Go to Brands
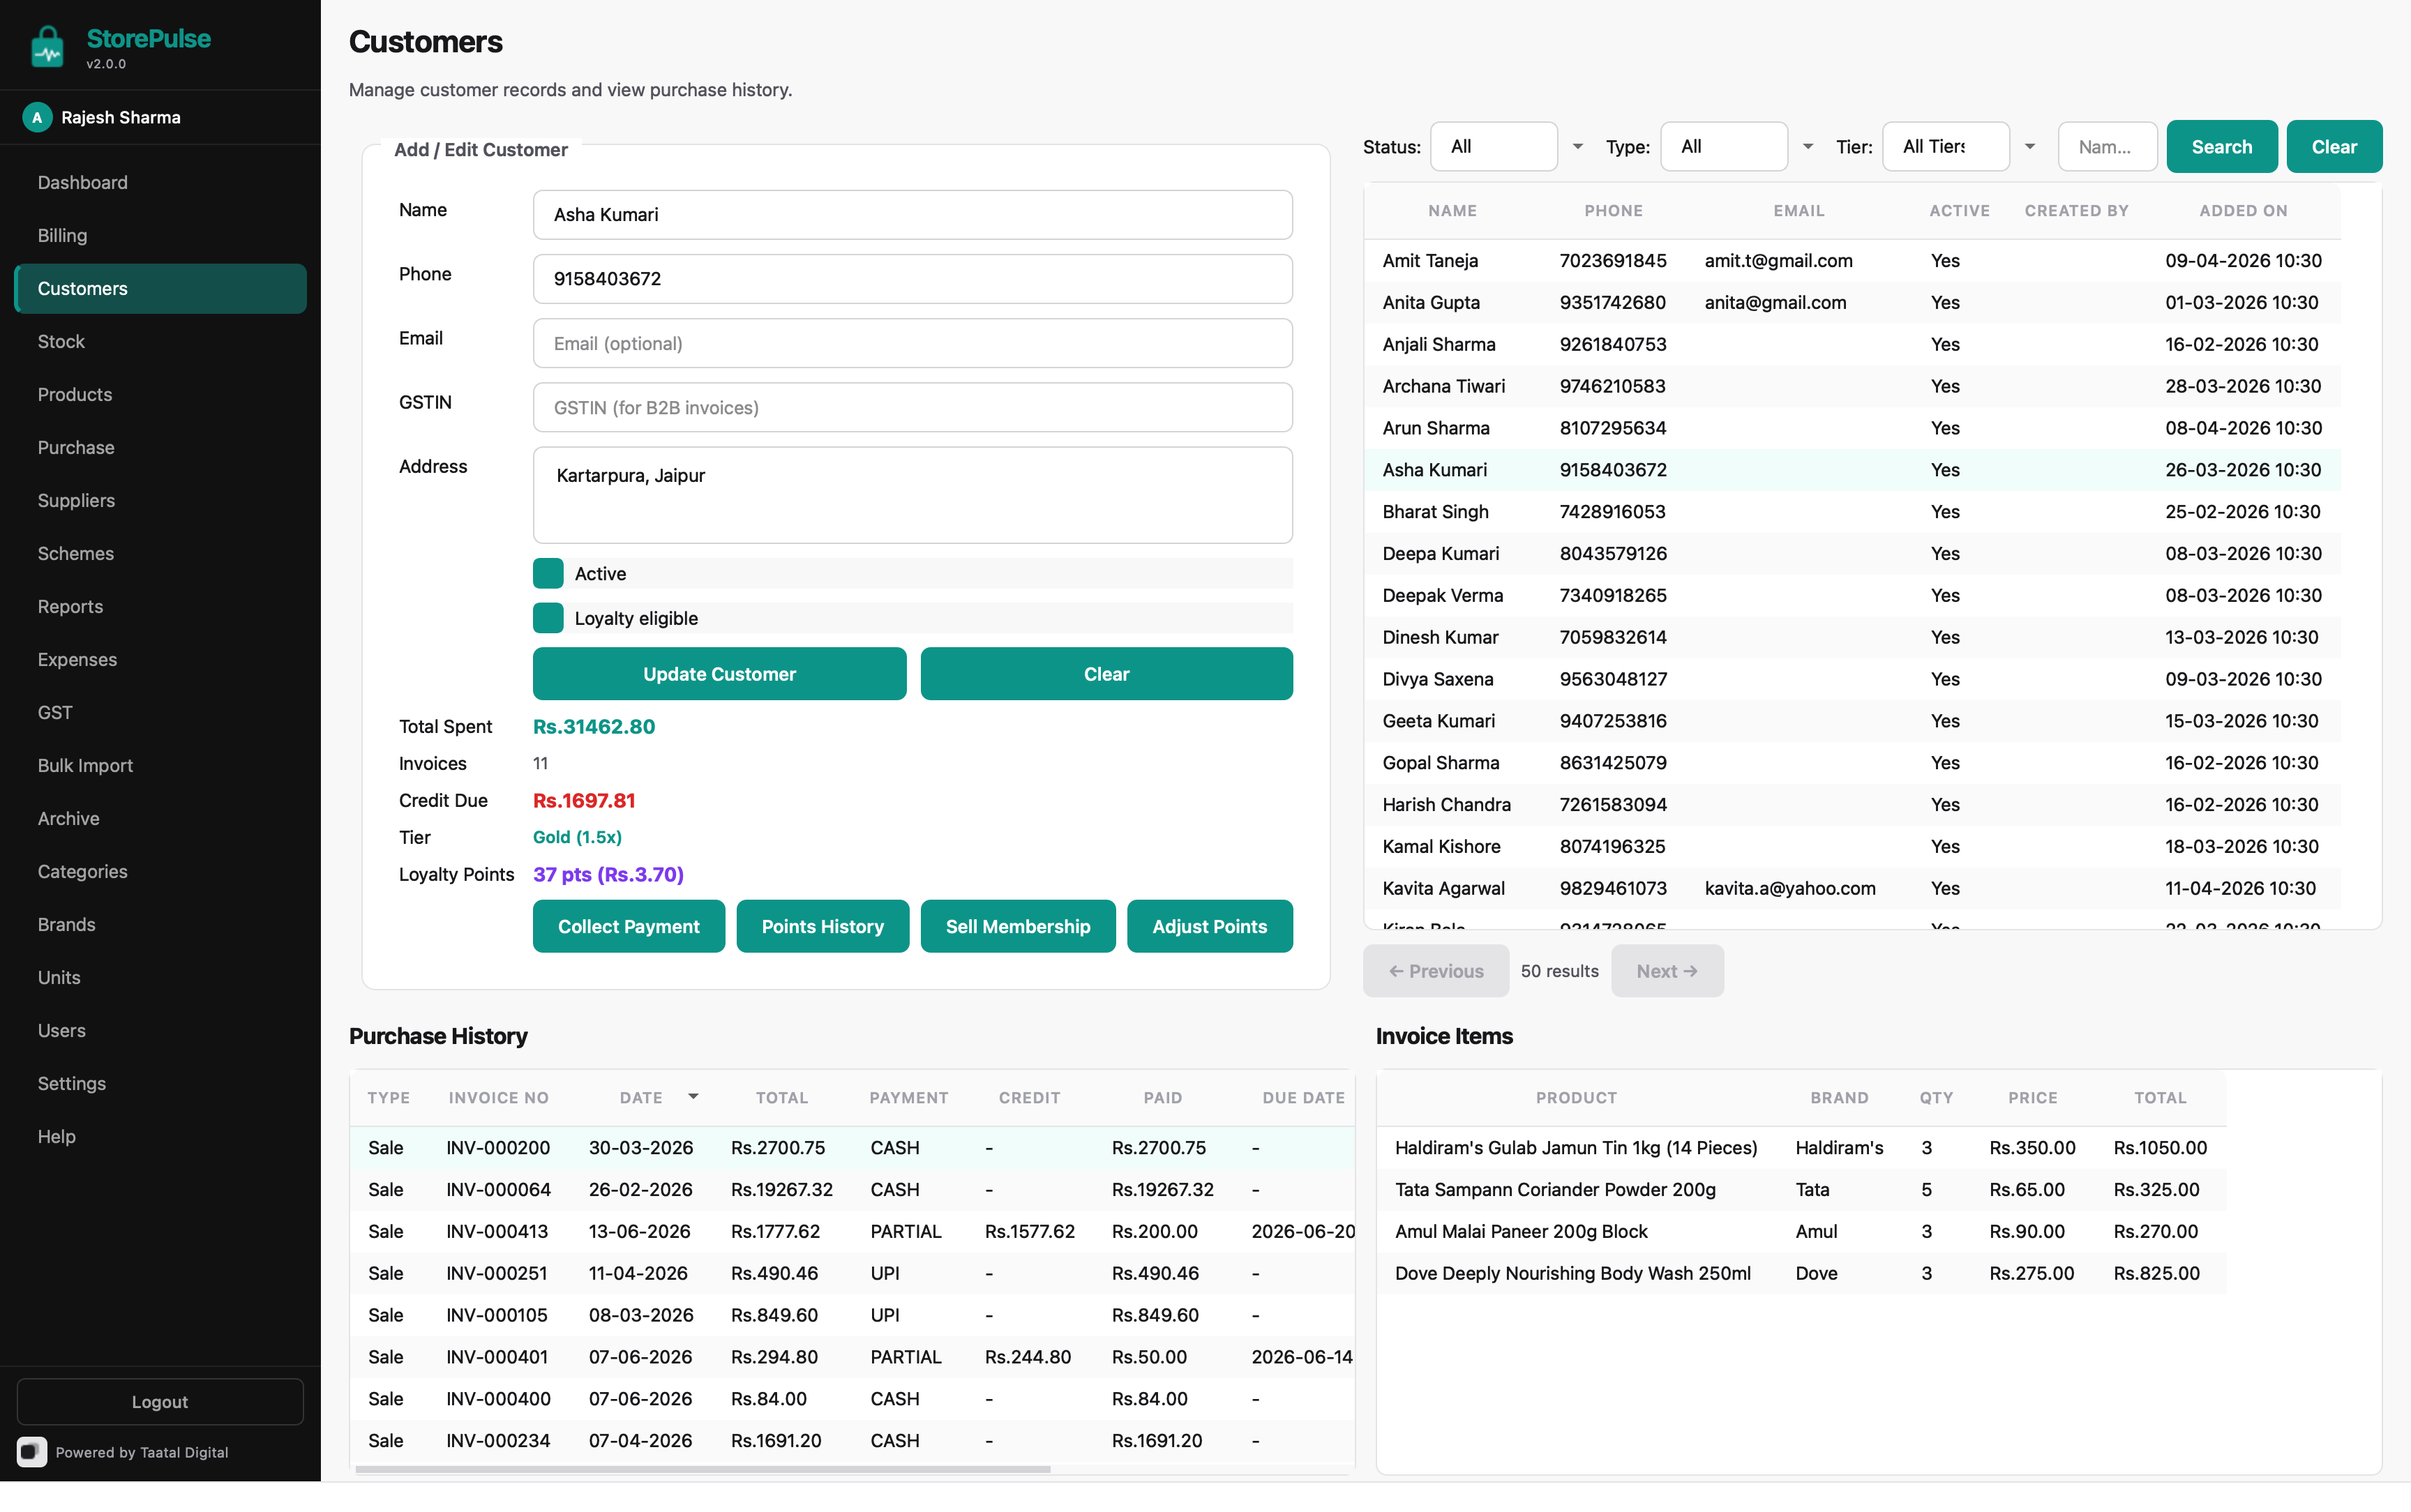This screenshot has height=1512, width=2411. (160, 924)
